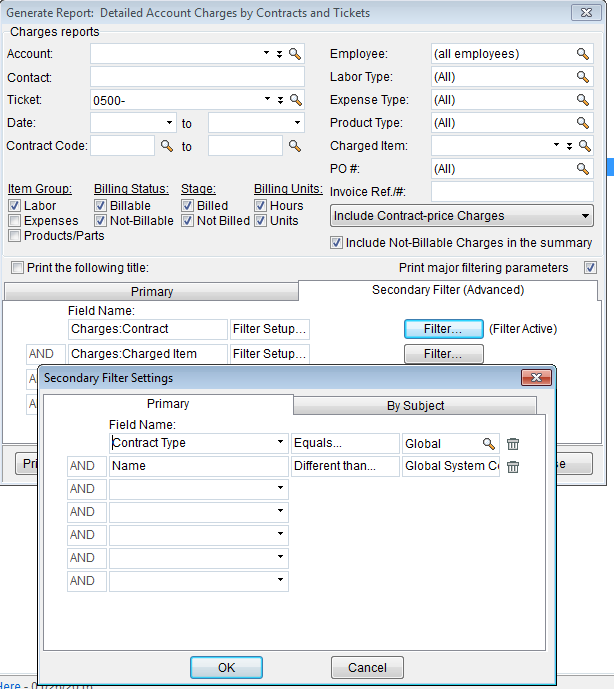
Task: Click Labor Type search magnifier icon
Action: (x=583, y=77)
